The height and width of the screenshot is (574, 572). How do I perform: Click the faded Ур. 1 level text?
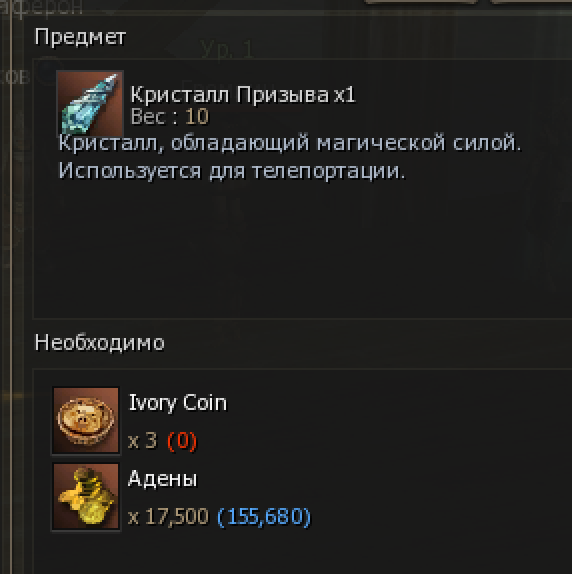(227, 49)
